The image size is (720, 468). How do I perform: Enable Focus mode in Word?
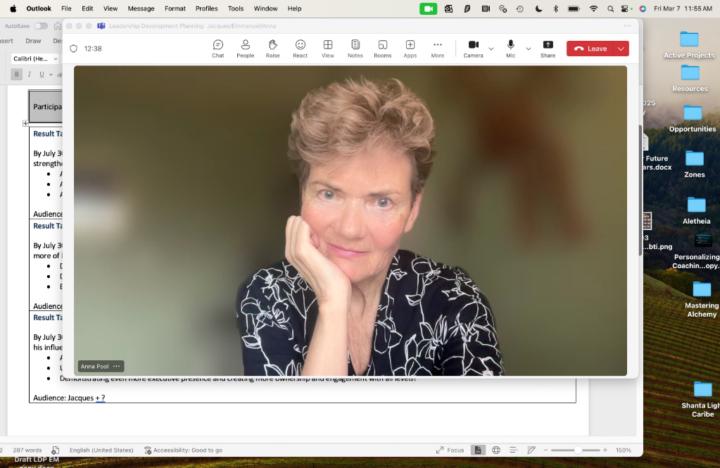450,450
